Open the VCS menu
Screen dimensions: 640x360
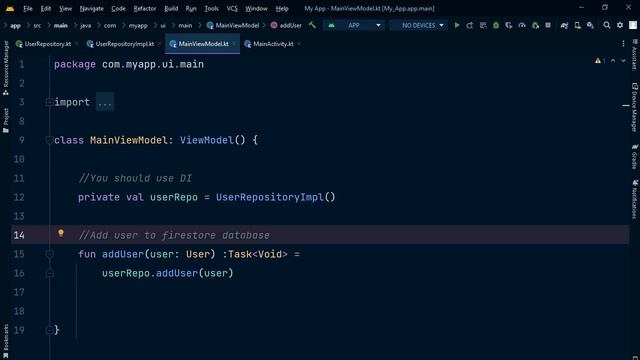click(232, 8)
